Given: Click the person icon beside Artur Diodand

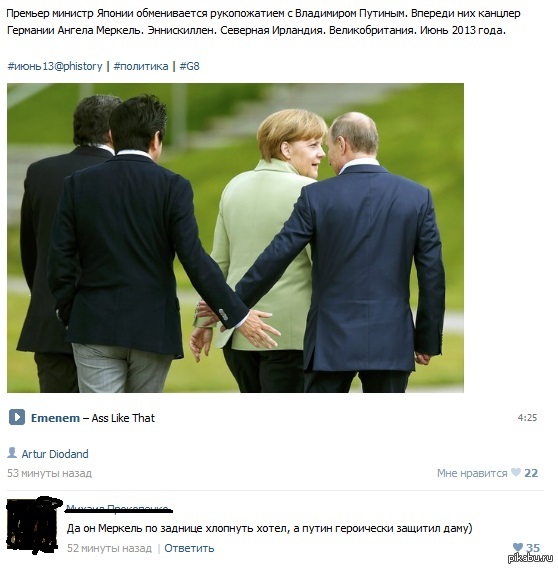Looking at the screenshot, I should pyautogui.click(x=12, y=453).
